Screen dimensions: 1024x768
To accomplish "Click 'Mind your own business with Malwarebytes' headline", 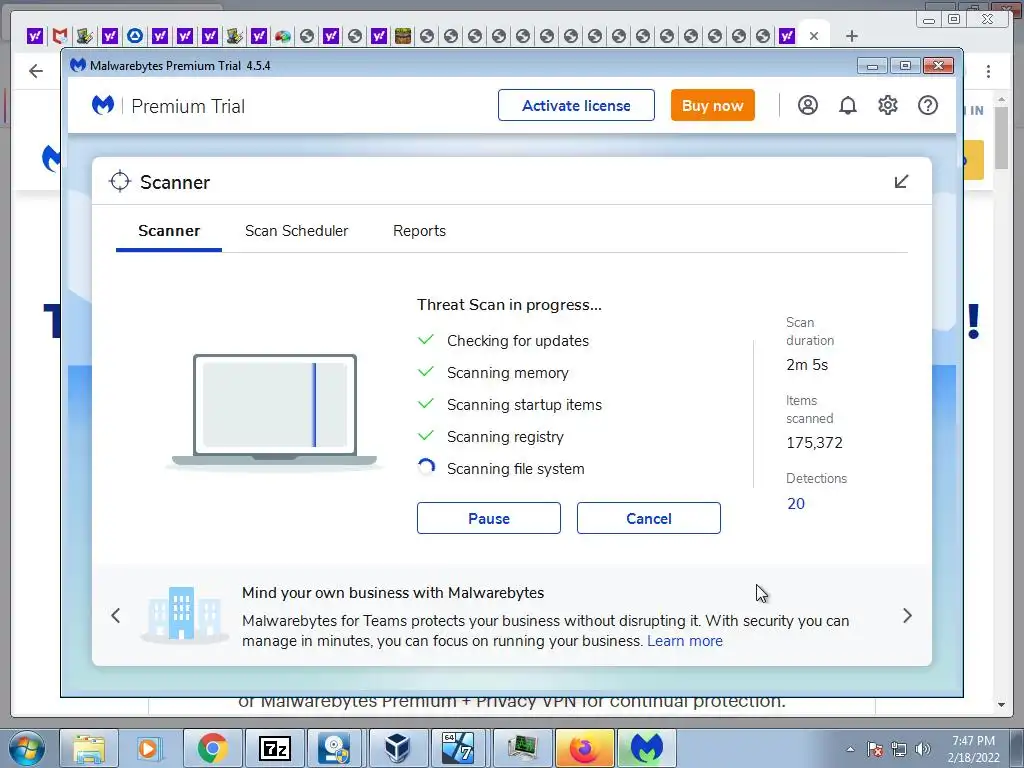I will tap(392, 593).
